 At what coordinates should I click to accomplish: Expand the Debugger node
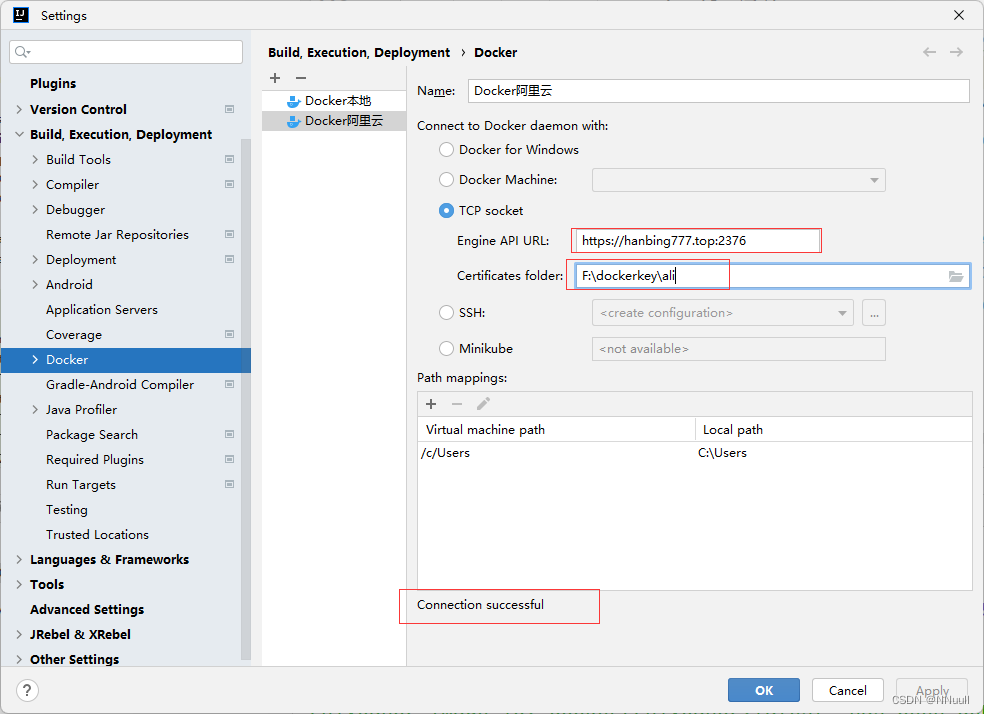[x=35, y=210]
